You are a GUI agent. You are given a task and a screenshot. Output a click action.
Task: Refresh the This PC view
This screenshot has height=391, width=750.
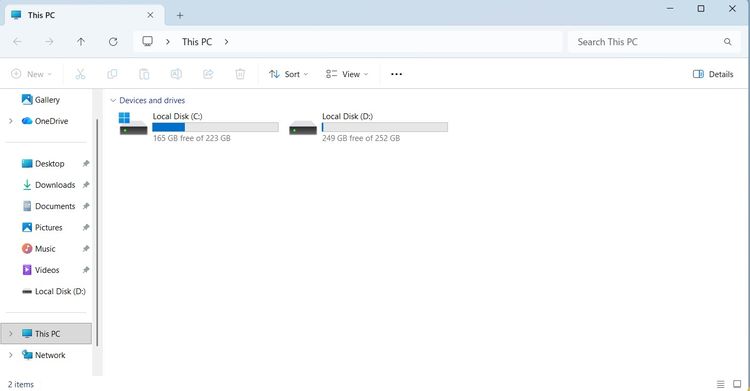(x=113, y=42)
